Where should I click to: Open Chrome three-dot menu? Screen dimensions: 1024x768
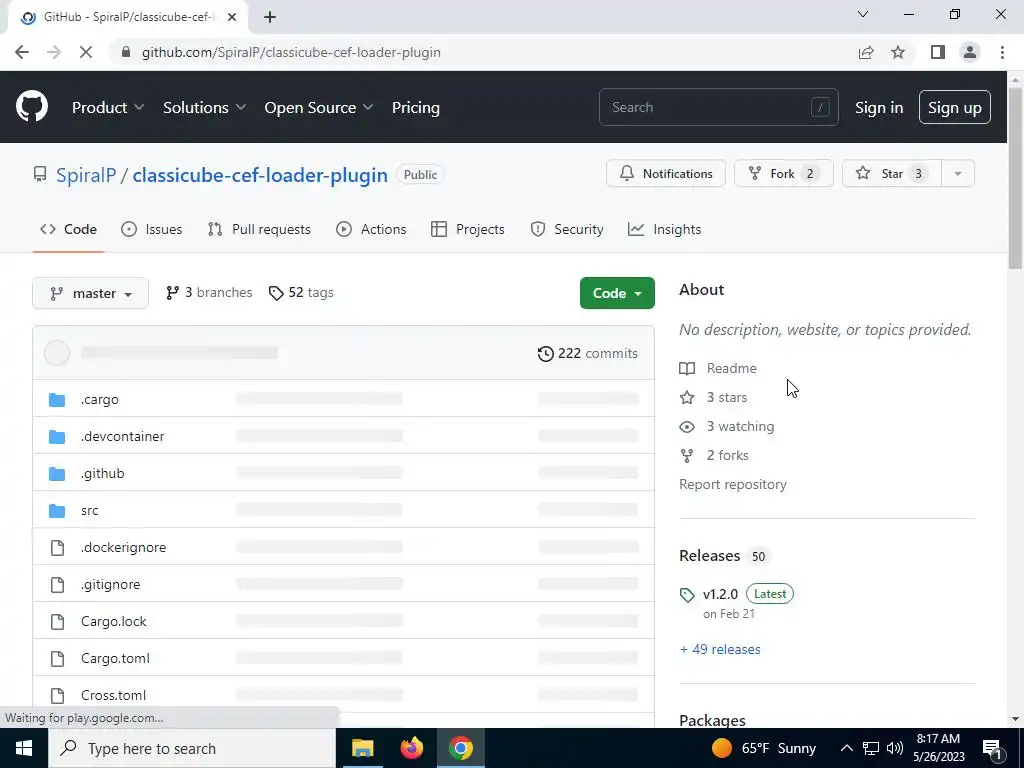click(1002, 52)
